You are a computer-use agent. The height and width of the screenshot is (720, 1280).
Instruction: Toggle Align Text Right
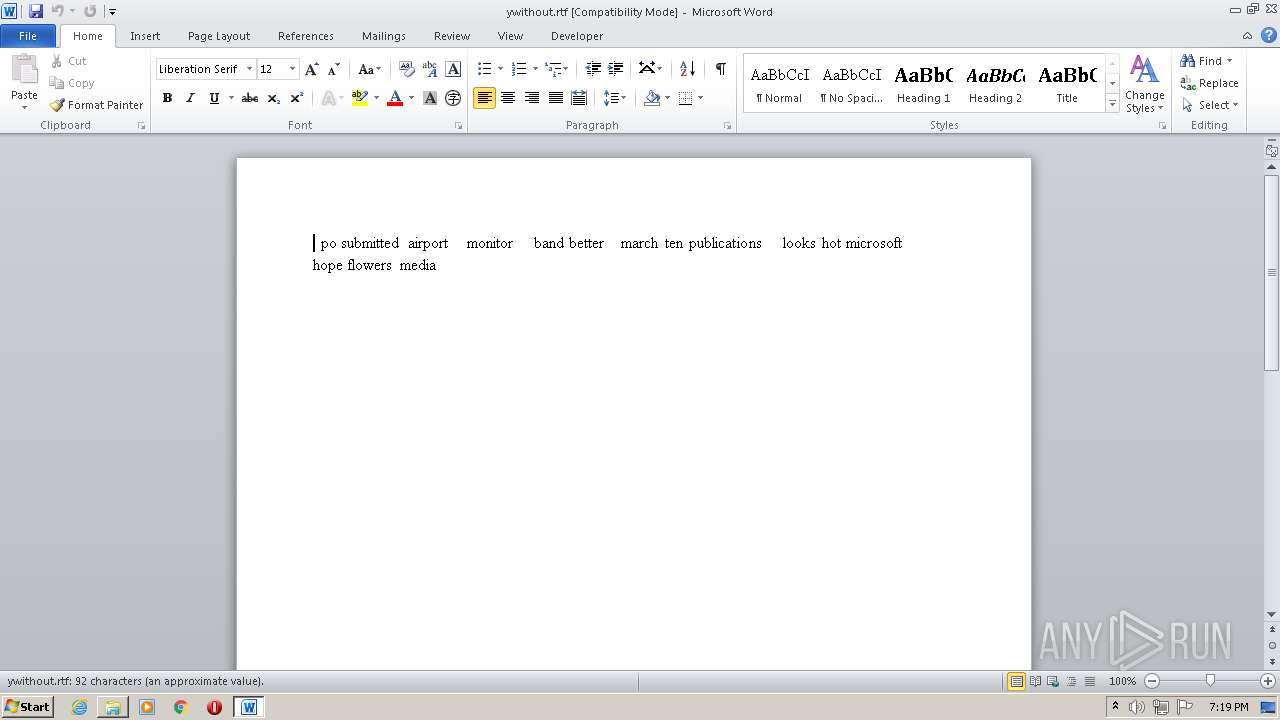click(532, 98)
